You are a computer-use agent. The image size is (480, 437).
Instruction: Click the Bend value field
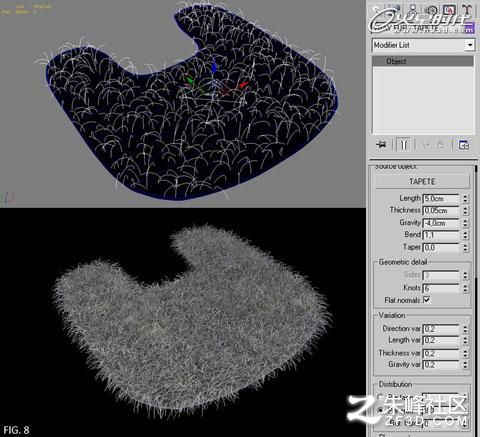(x=441, y=235)
